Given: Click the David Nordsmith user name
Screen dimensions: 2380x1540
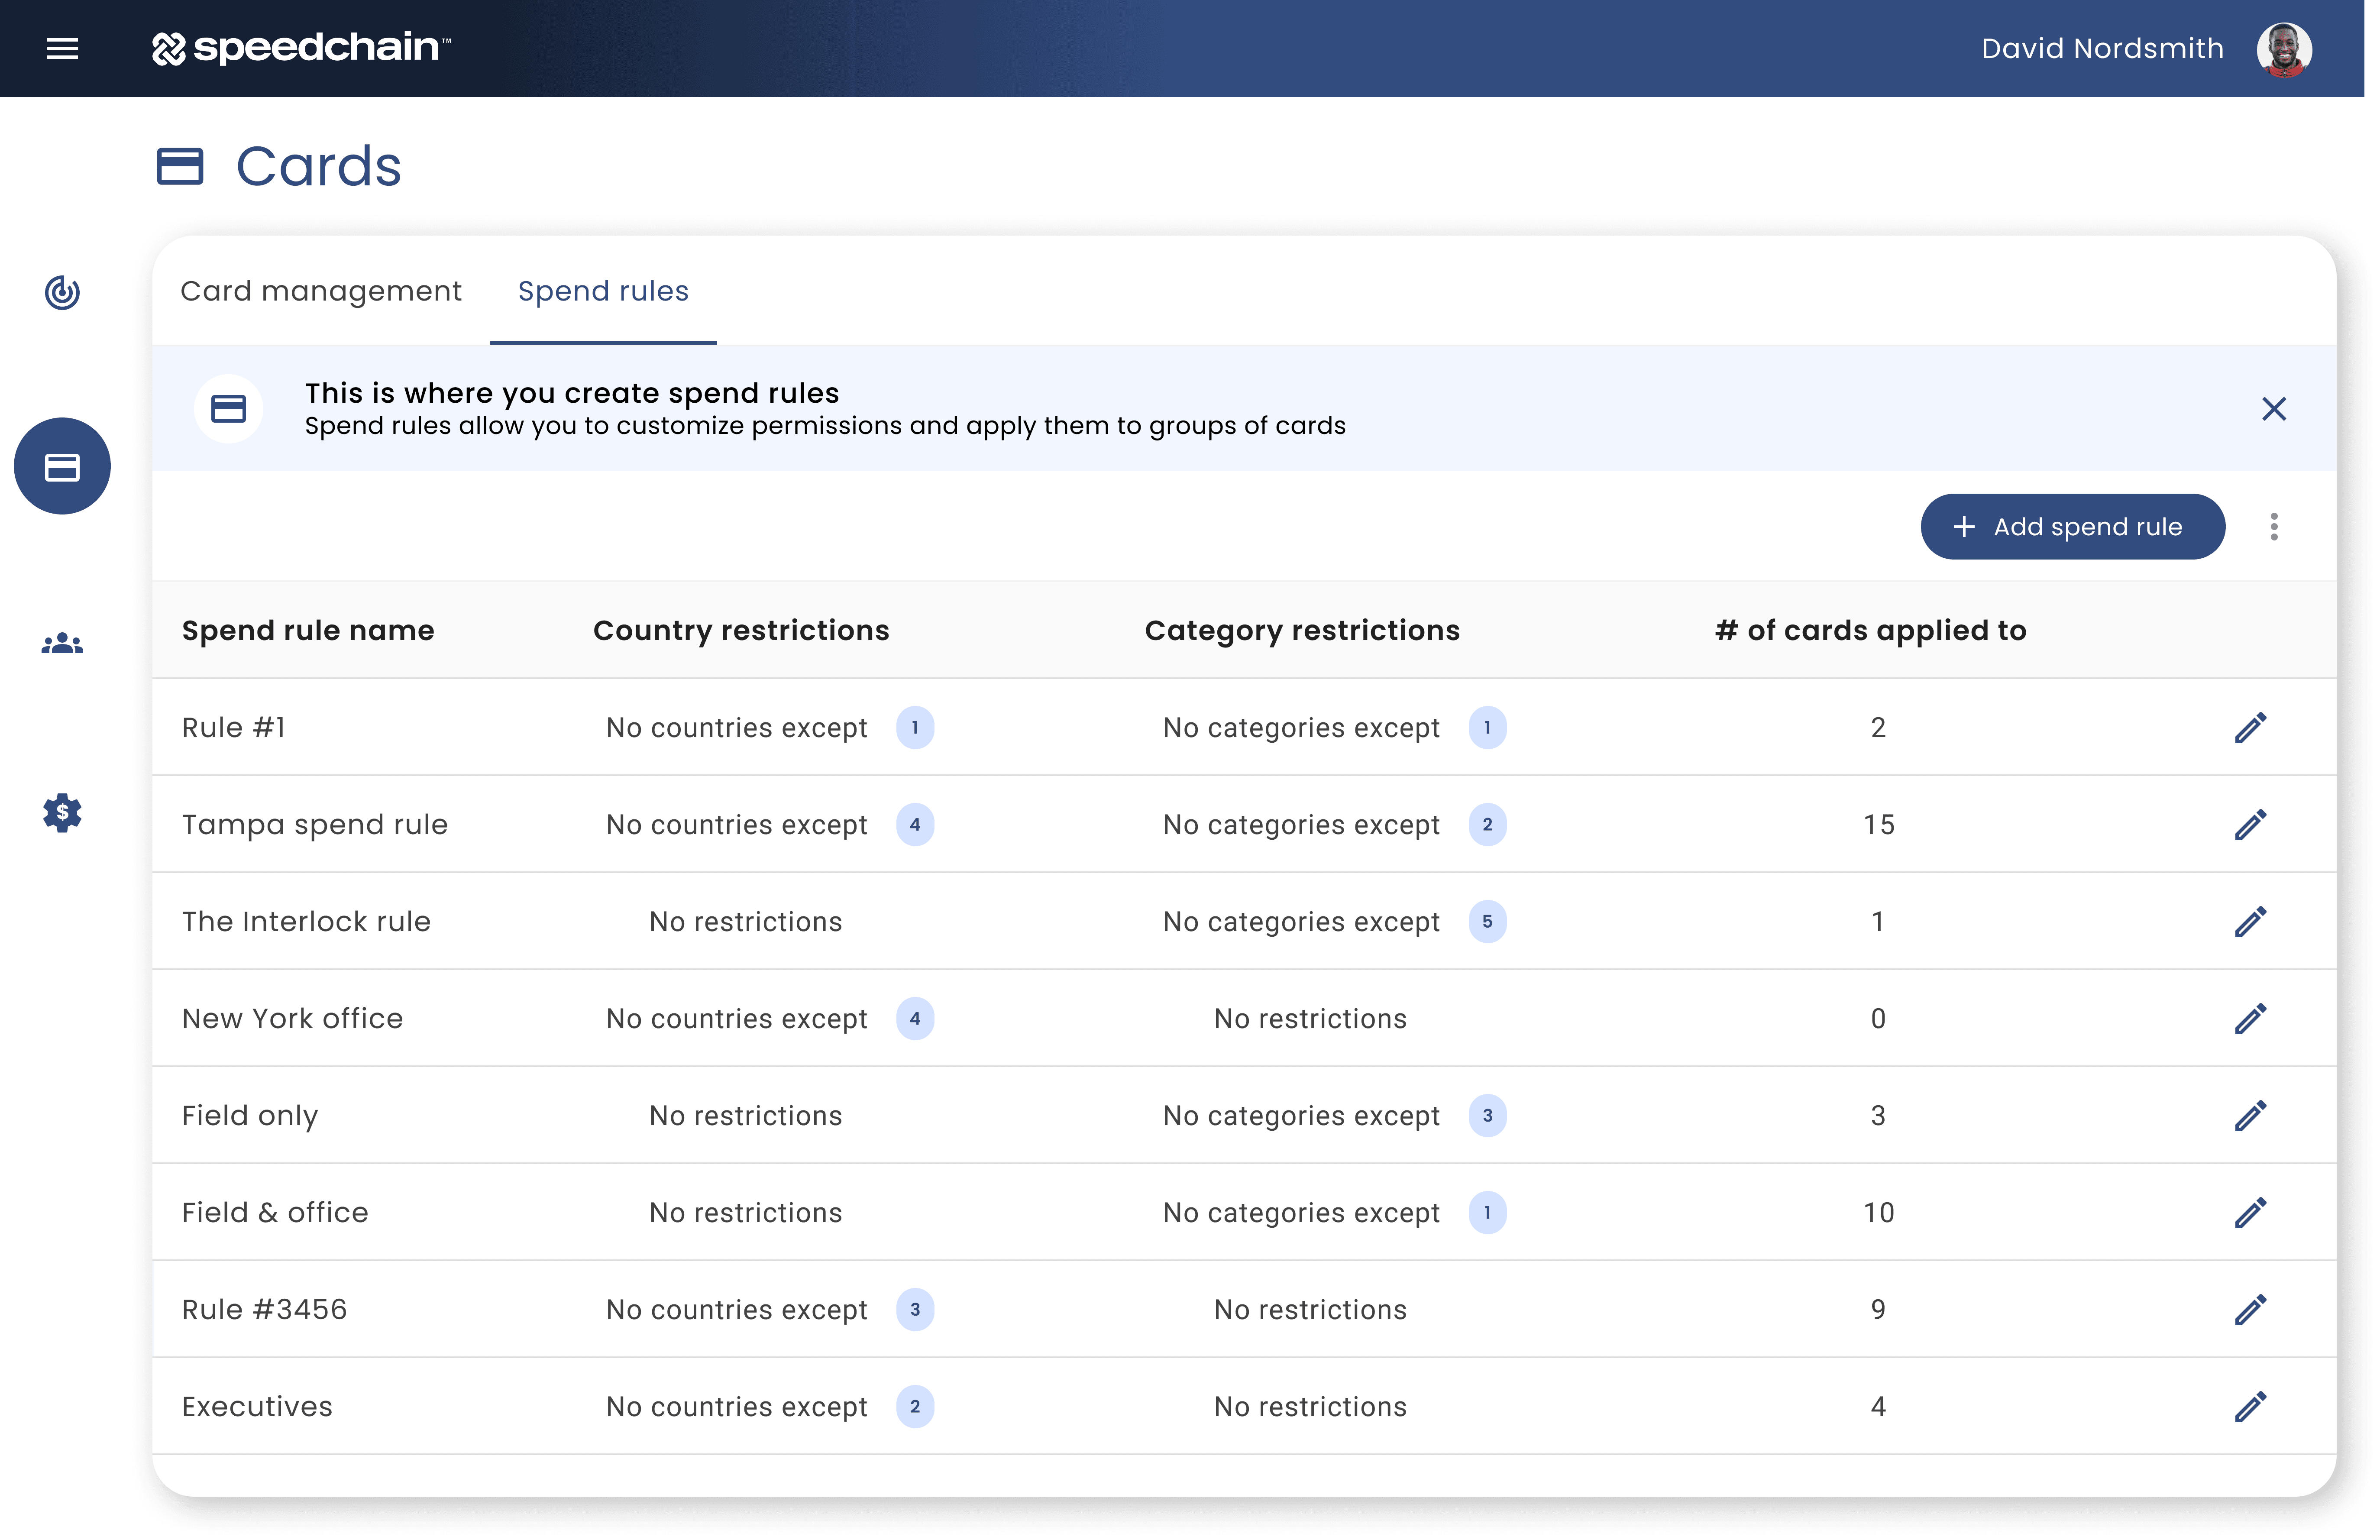Looking at the screenshot, I should coord(2102,49).
